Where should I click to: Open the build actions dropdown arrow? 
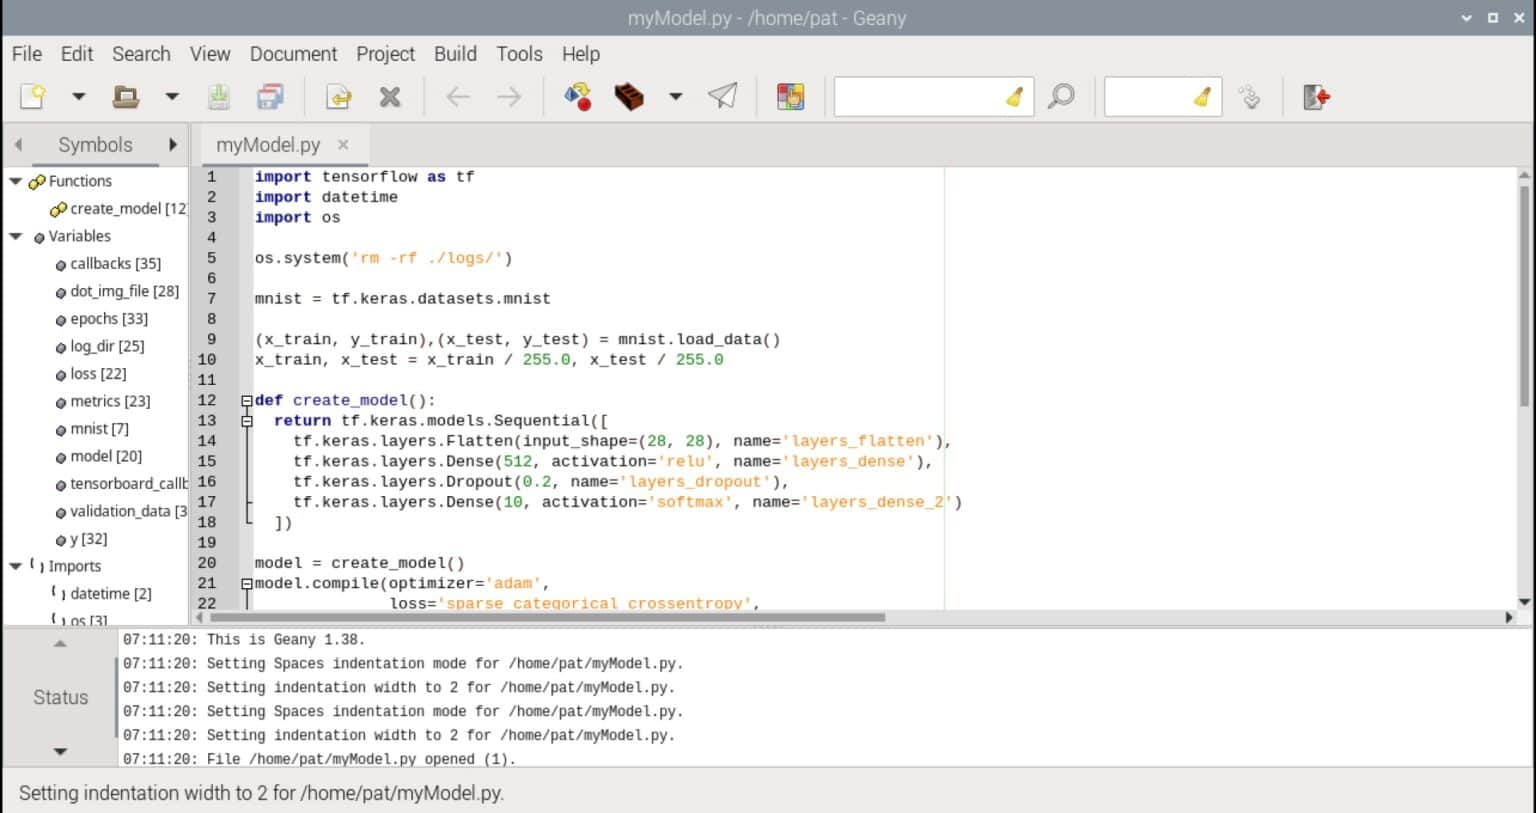click(676, 96)
